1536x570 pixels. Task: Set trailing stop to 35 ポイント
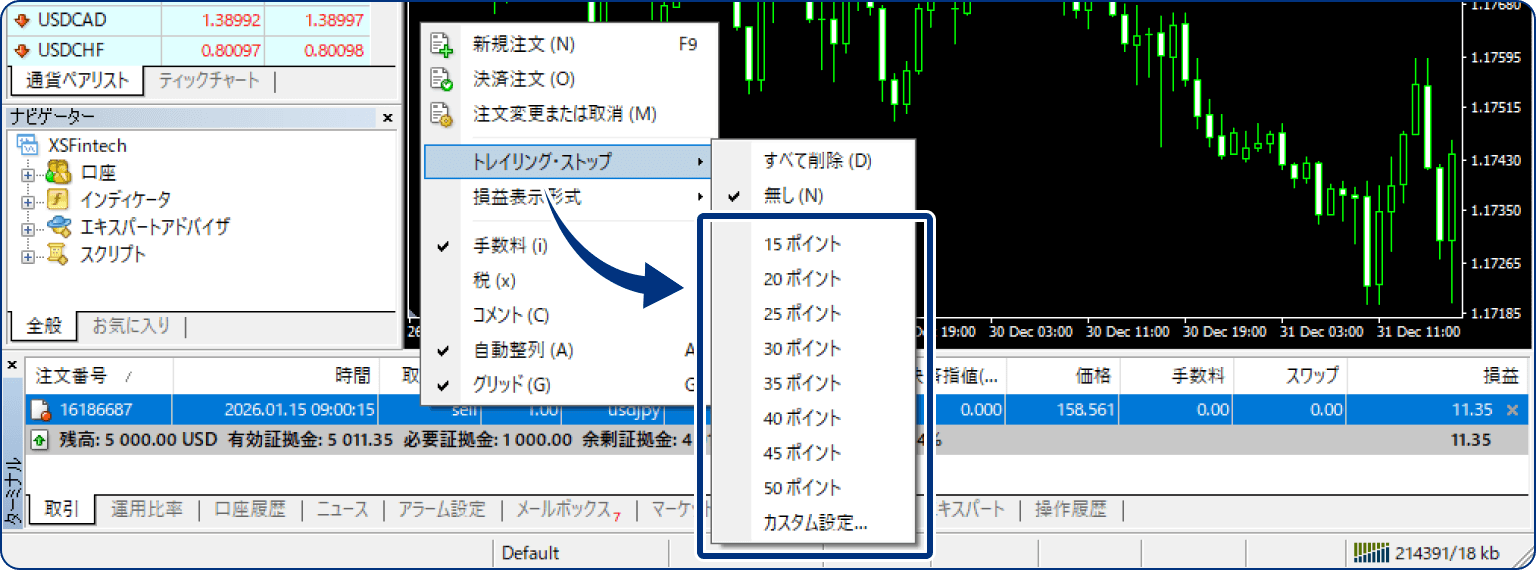(x=812, y=383)
